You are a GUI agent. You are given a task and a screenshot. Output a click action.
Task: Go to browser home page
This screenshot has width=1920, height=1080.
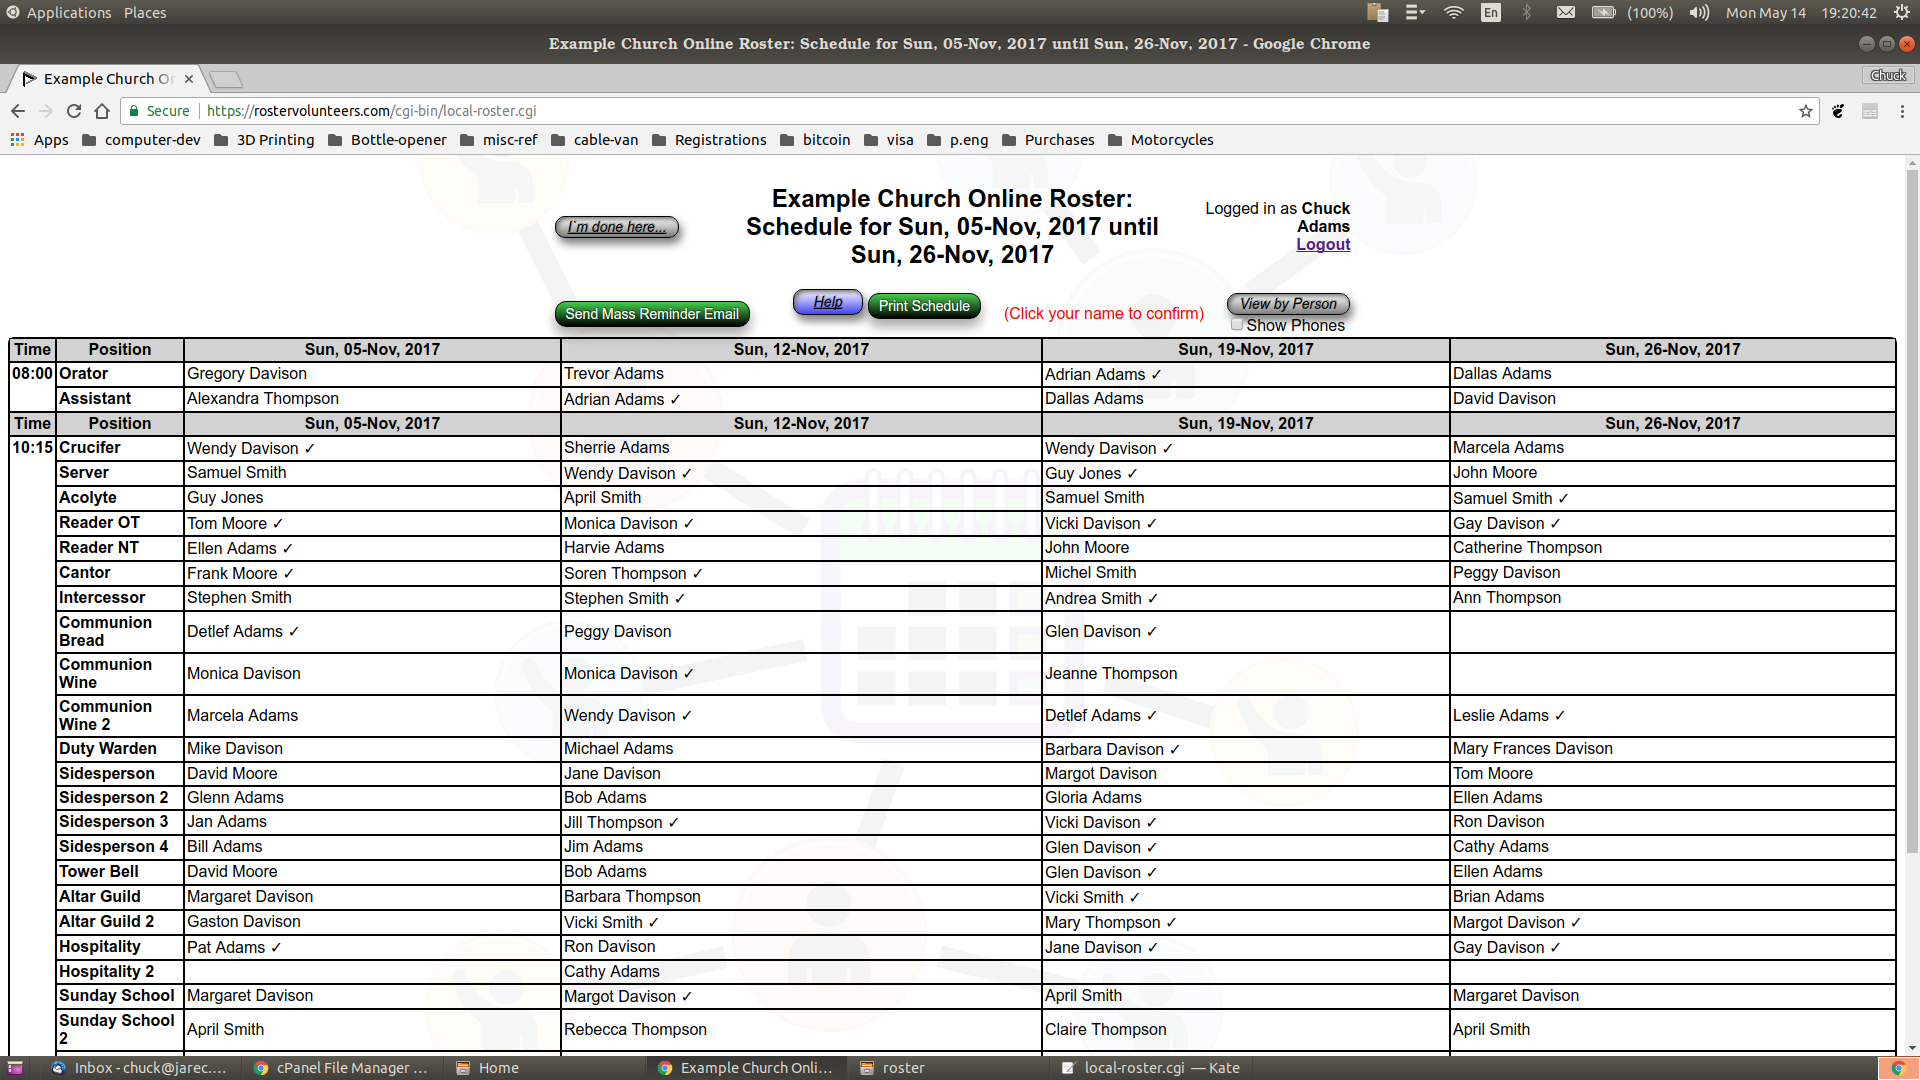pyautogui.click(x=102, y=111)
